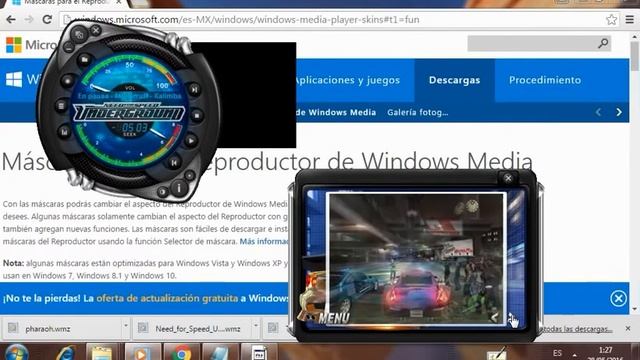This screenshot has height=360, width=640.
Task: Open the info button on the skin
Action: (x=178, y=188)
